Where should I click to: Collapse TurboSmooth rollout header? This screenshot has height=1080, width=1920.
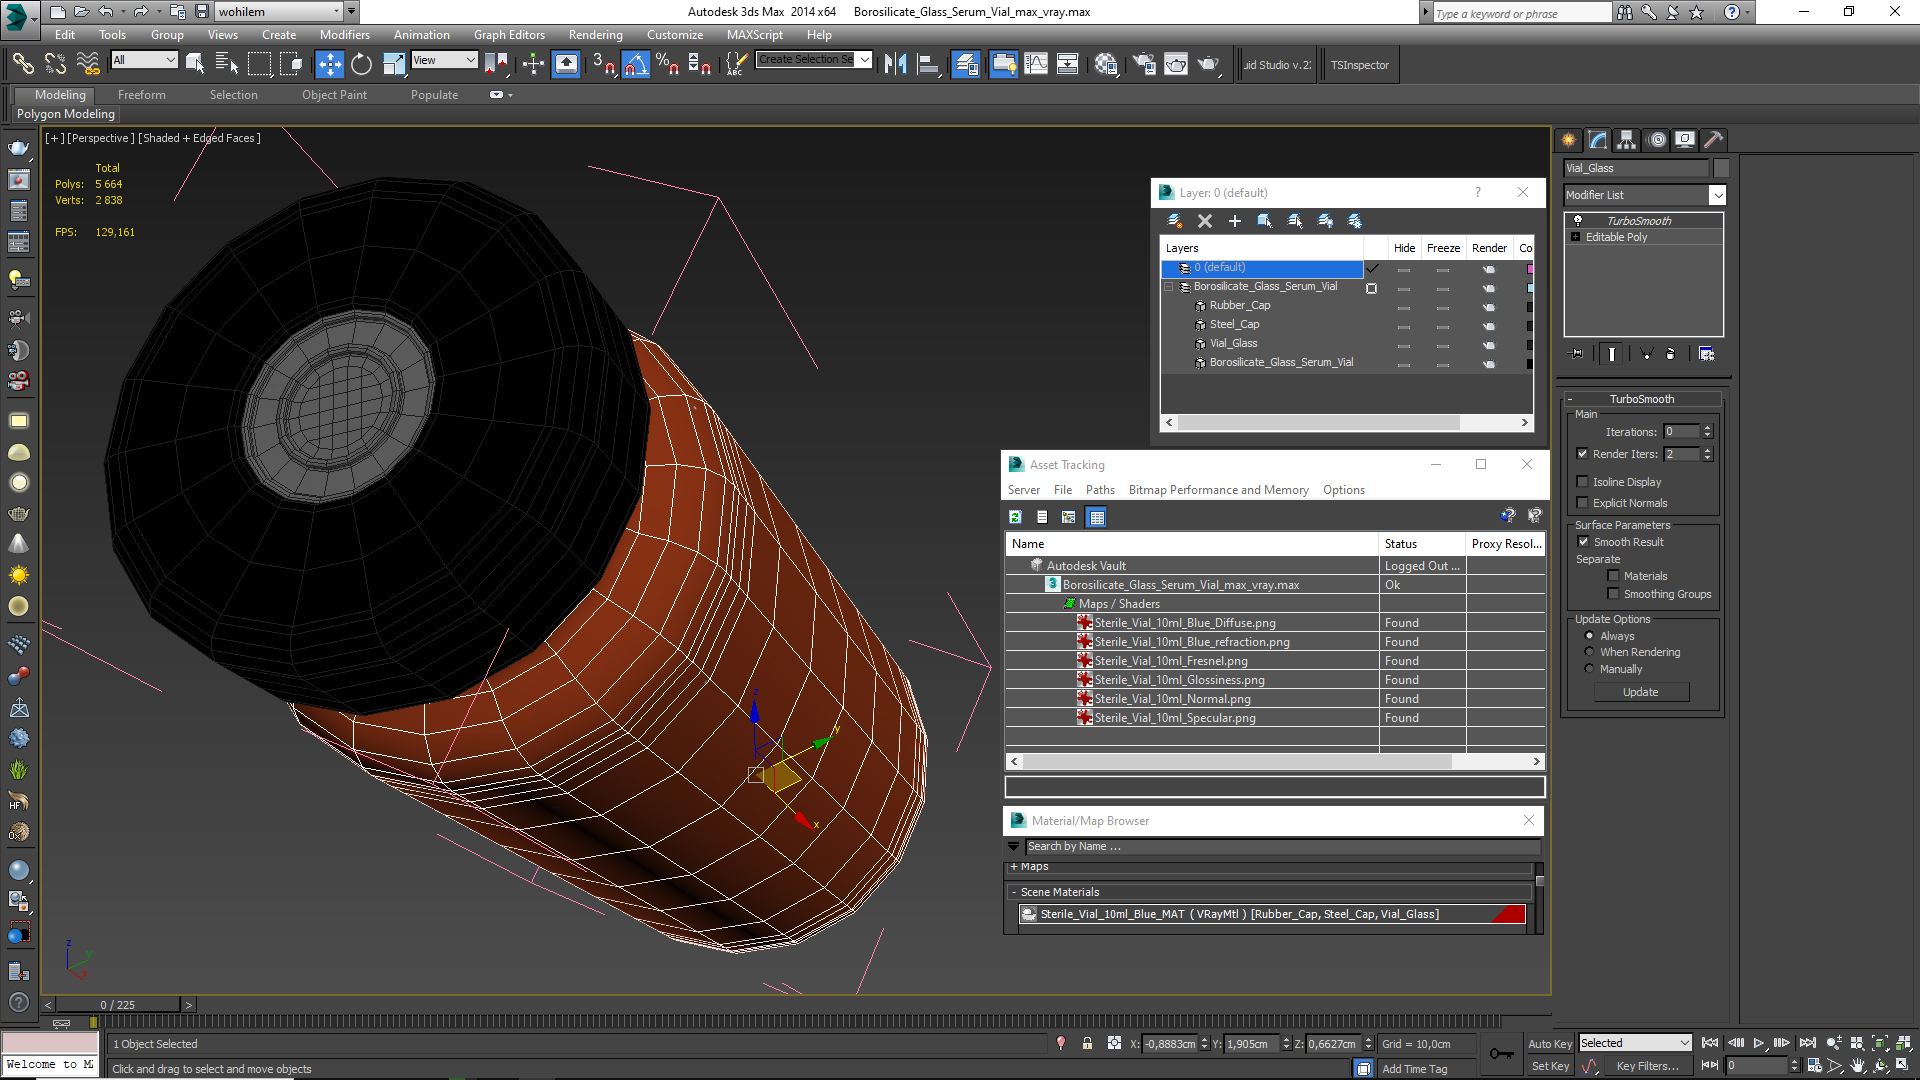click(1641, 399)
